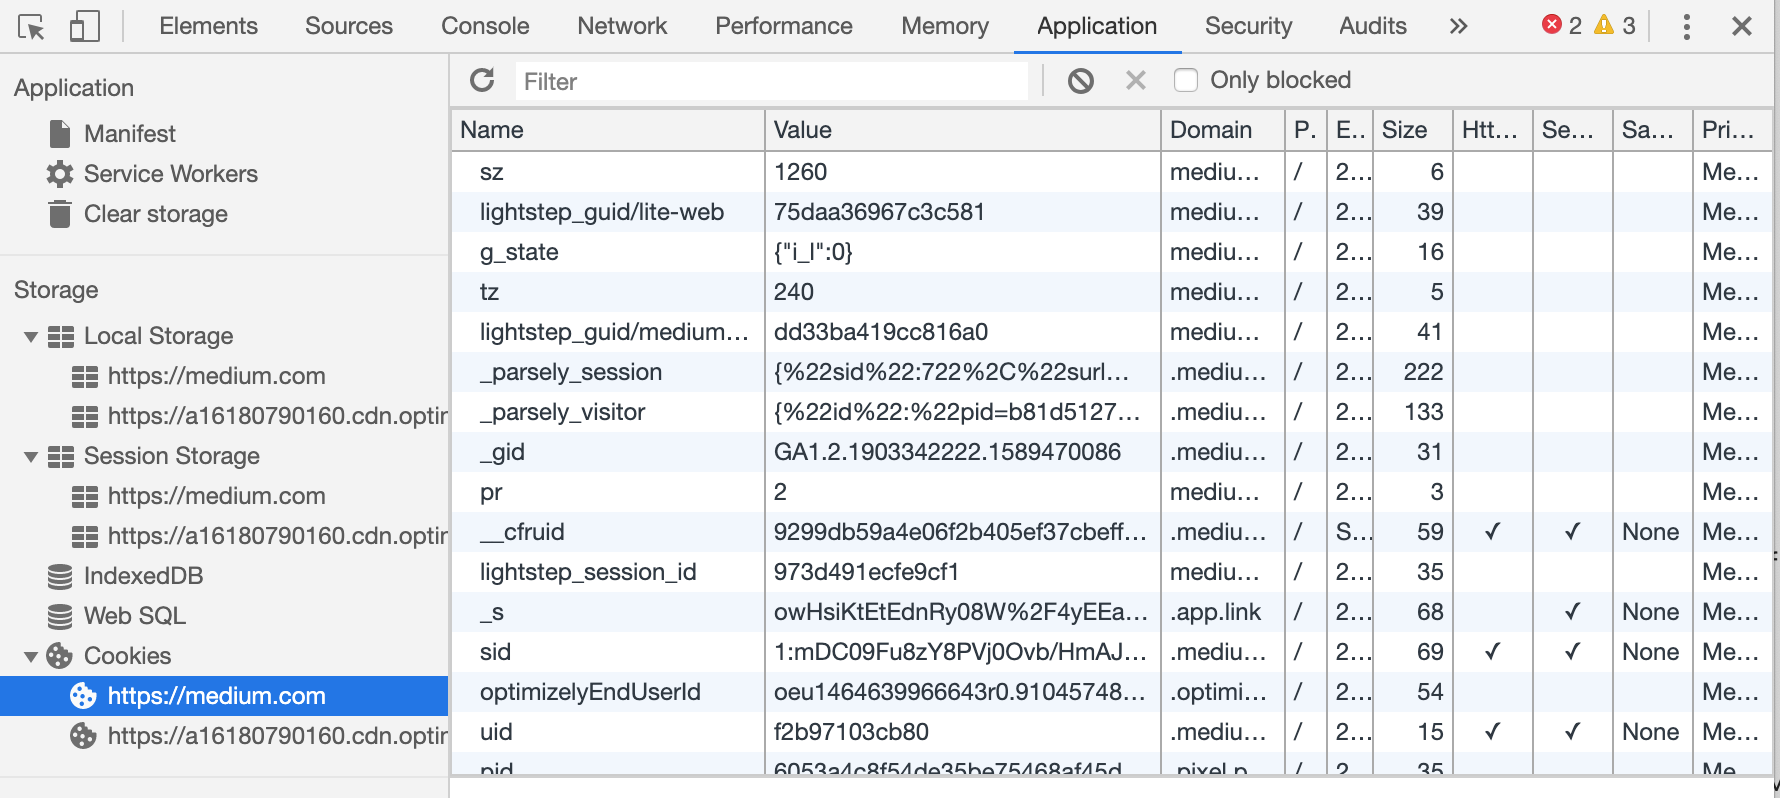1780x798 pixels.
Task: Sort cookies by the Name column header
Action: point(608,130)
